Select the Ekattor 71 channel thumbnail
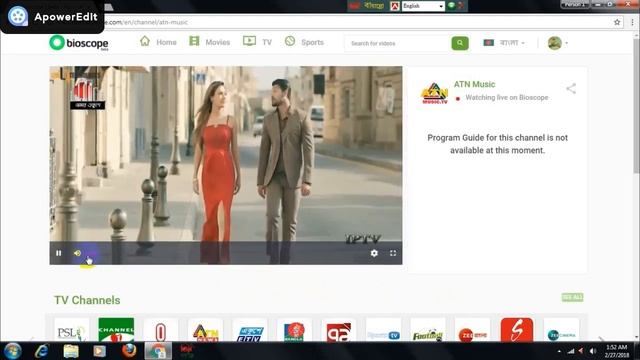The image size is (640, 360). click(x=339, y=330)
